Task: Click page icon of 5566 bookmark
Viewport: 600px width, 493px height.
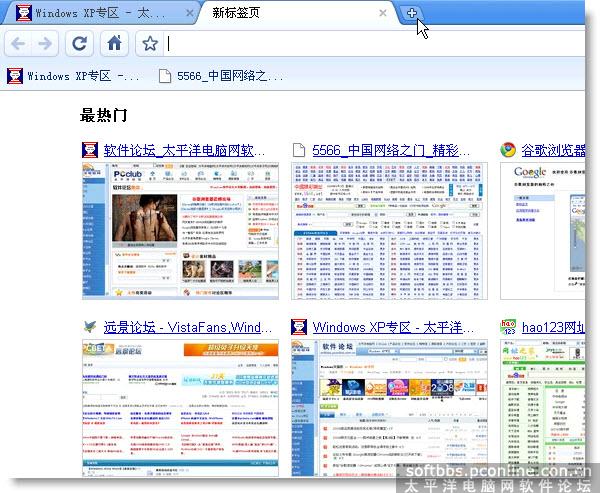Action: 165,76
